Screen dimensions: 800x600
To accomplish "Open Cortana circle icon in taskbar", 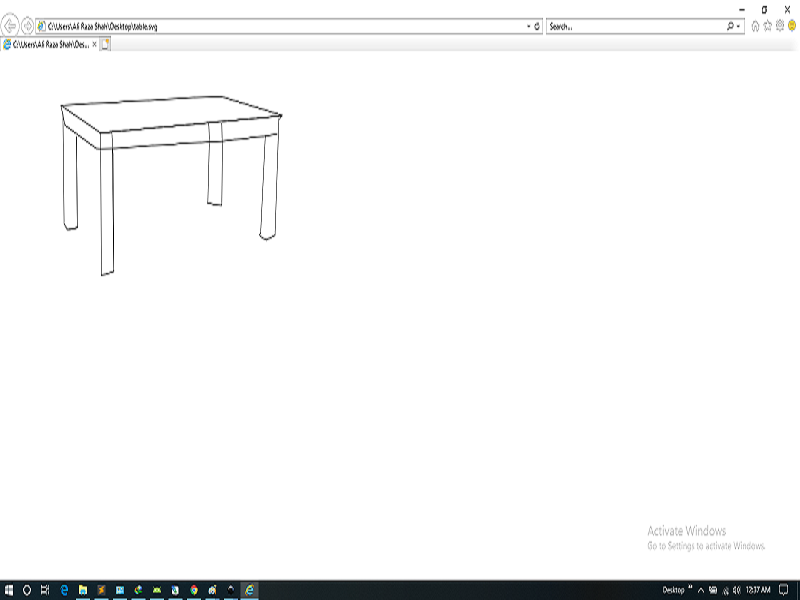I will tap(27, 590).
